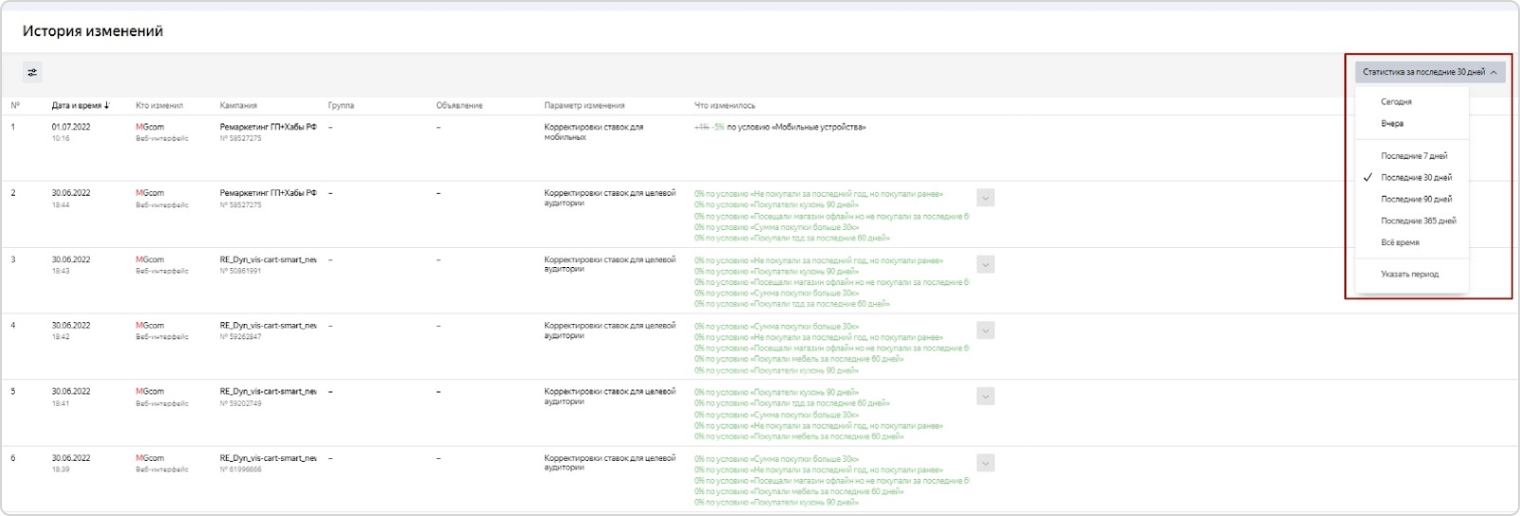This screenshot has height=516, width=1520.
Task: Choose "Вчера" from the period menu
Action: (1392, 124)
